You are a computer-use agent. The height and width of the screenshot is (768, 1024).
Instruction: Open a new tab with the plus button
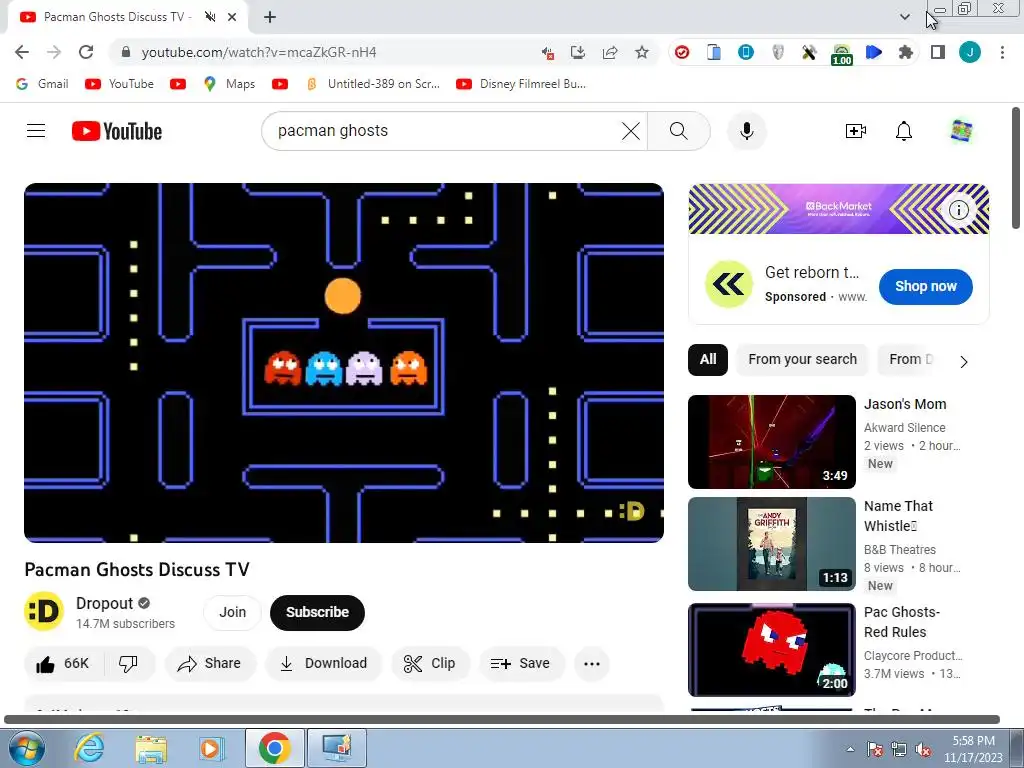270,17
